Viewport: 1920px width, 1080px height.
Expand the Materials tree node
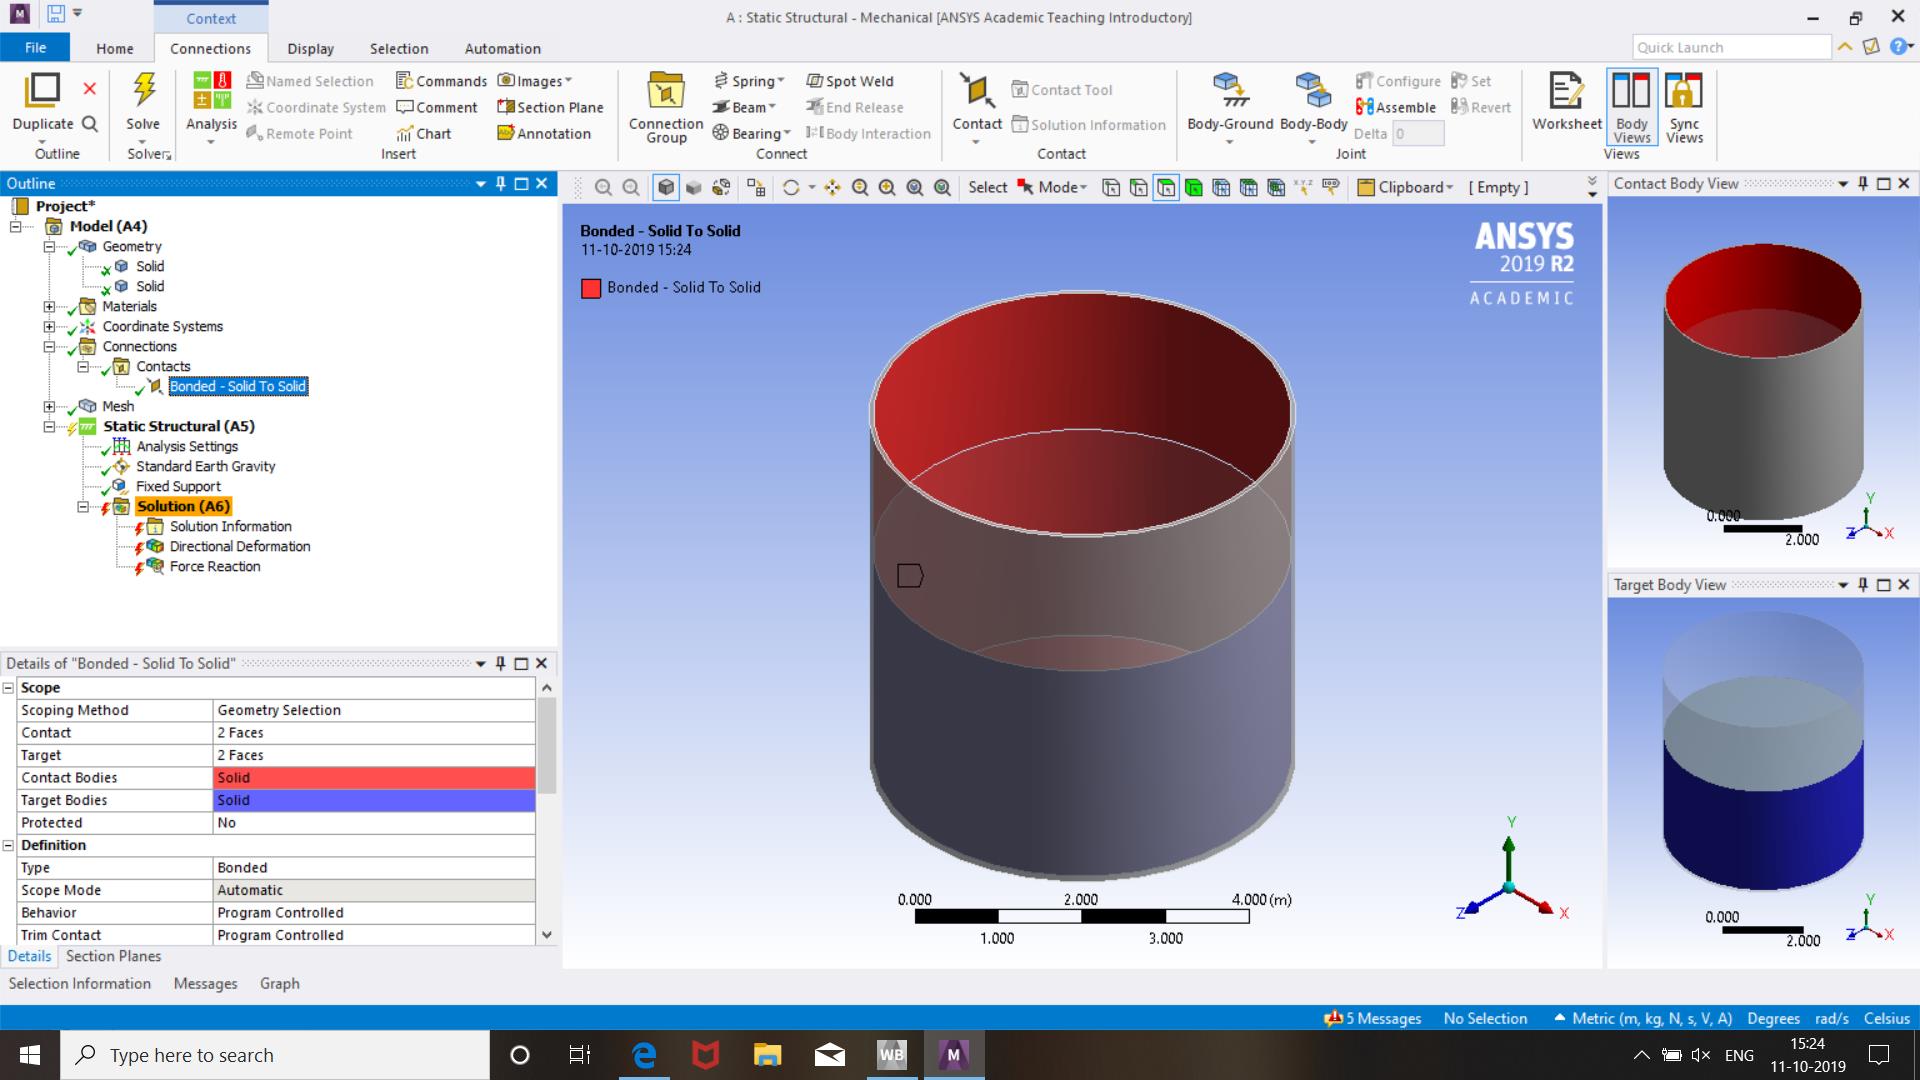pos(49,307)
